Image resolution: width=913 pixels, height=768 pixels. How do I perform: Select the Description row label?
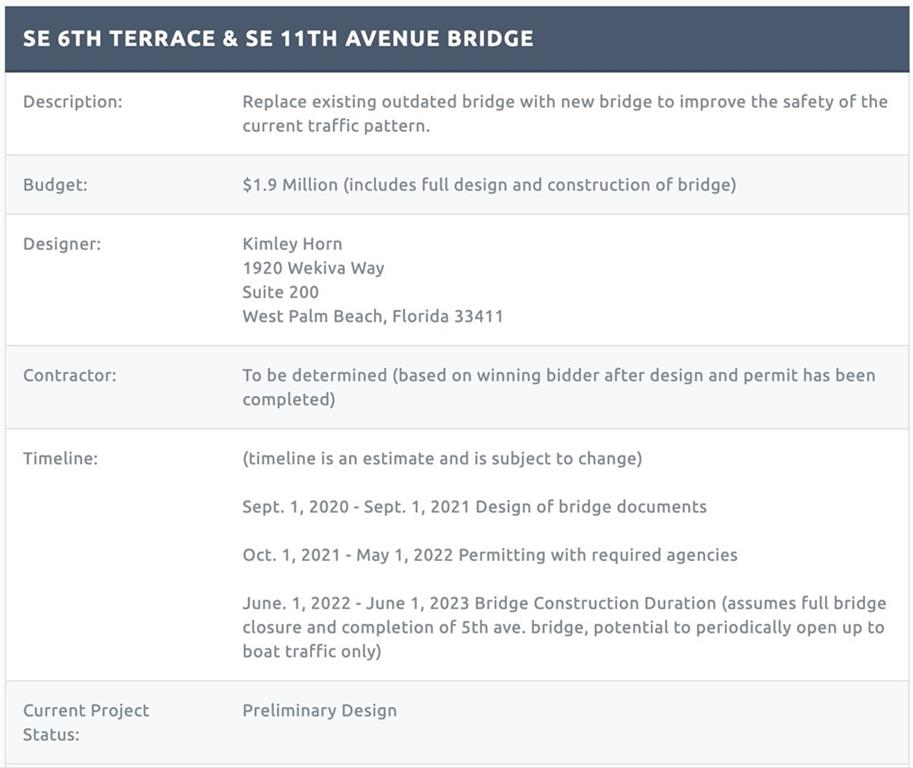coord(72,101)
